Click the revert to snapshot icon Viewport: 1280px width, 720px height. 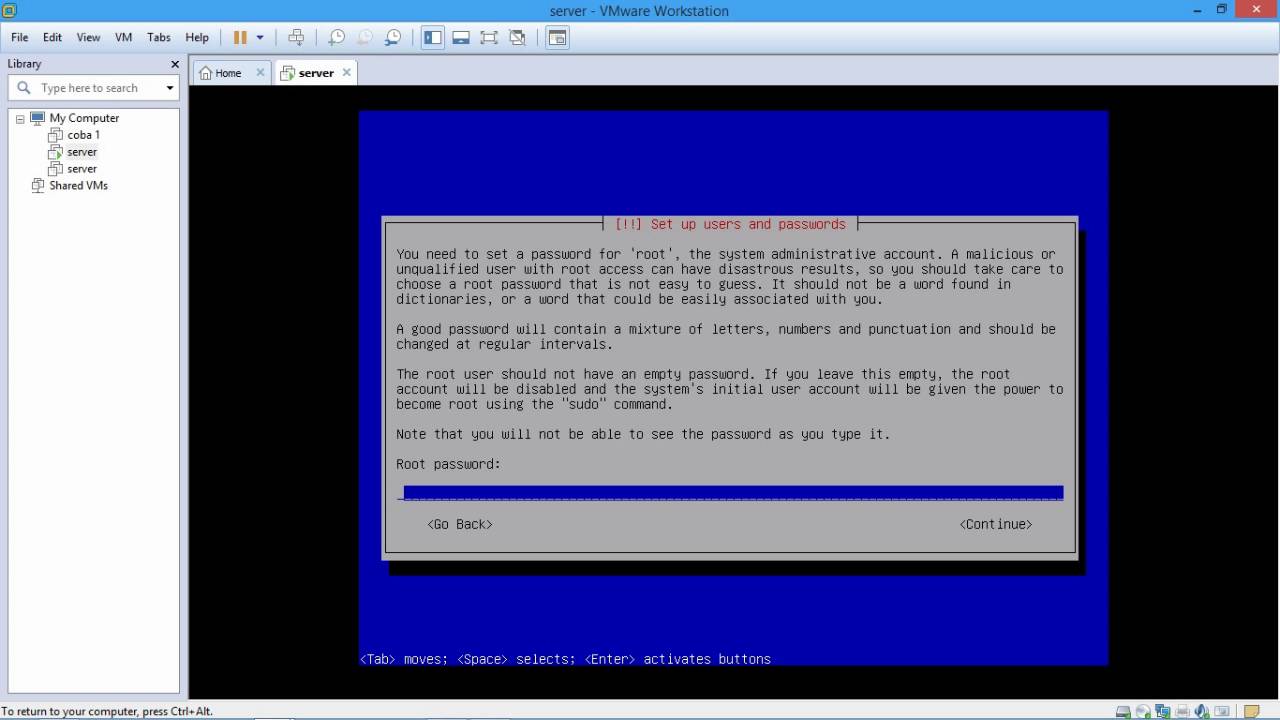[x=365, y=37]
